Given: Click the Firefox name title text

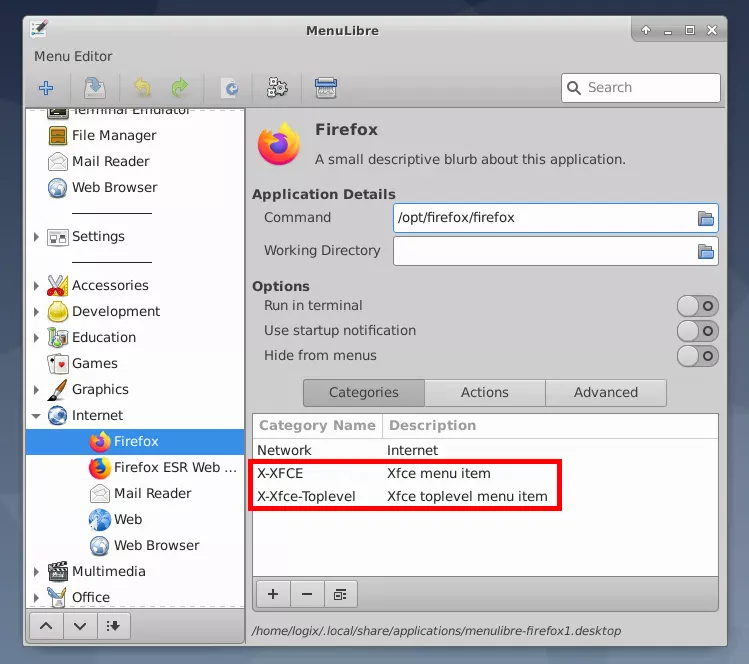Looking at the screenshot, I should click(x=346, y=129).
